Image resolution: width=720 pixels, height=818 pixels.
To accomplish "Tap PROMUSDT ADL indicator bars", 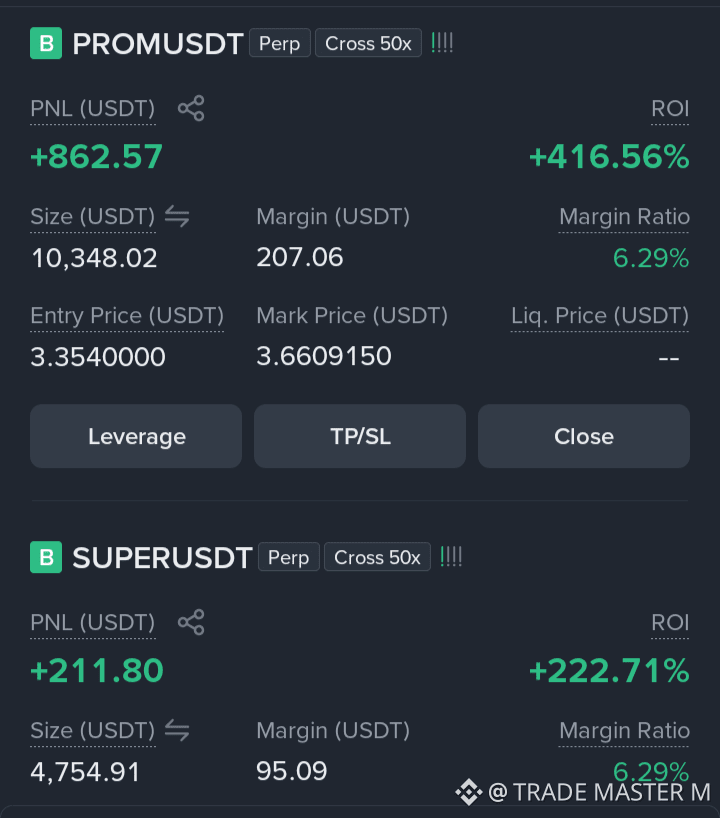I will click(442, 43).
